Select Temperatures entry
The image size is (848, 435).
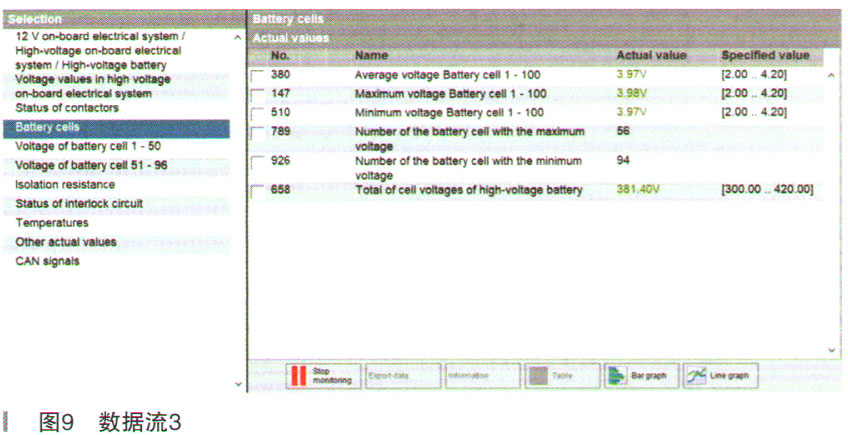point(51,223)
